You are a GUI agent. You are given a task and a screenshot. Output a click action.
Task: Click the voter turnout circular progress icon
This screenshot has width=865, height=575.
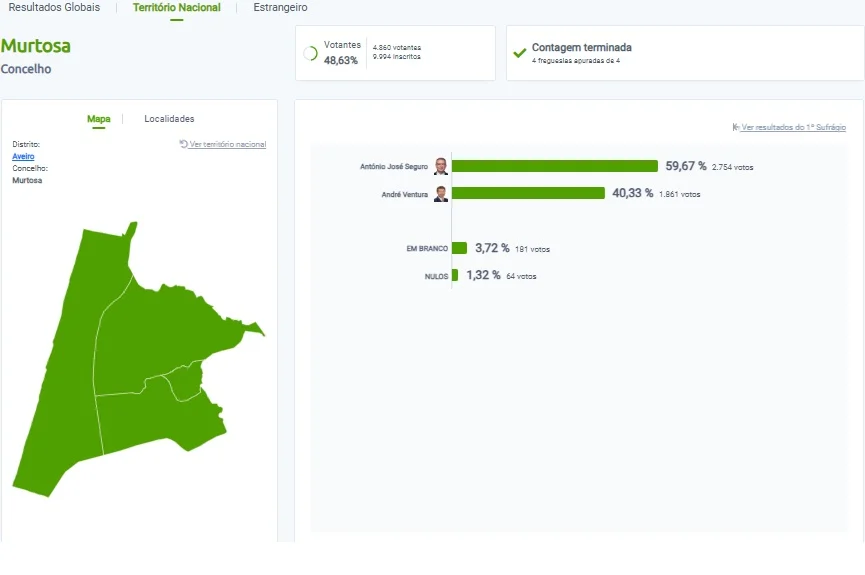click(311, 54)
